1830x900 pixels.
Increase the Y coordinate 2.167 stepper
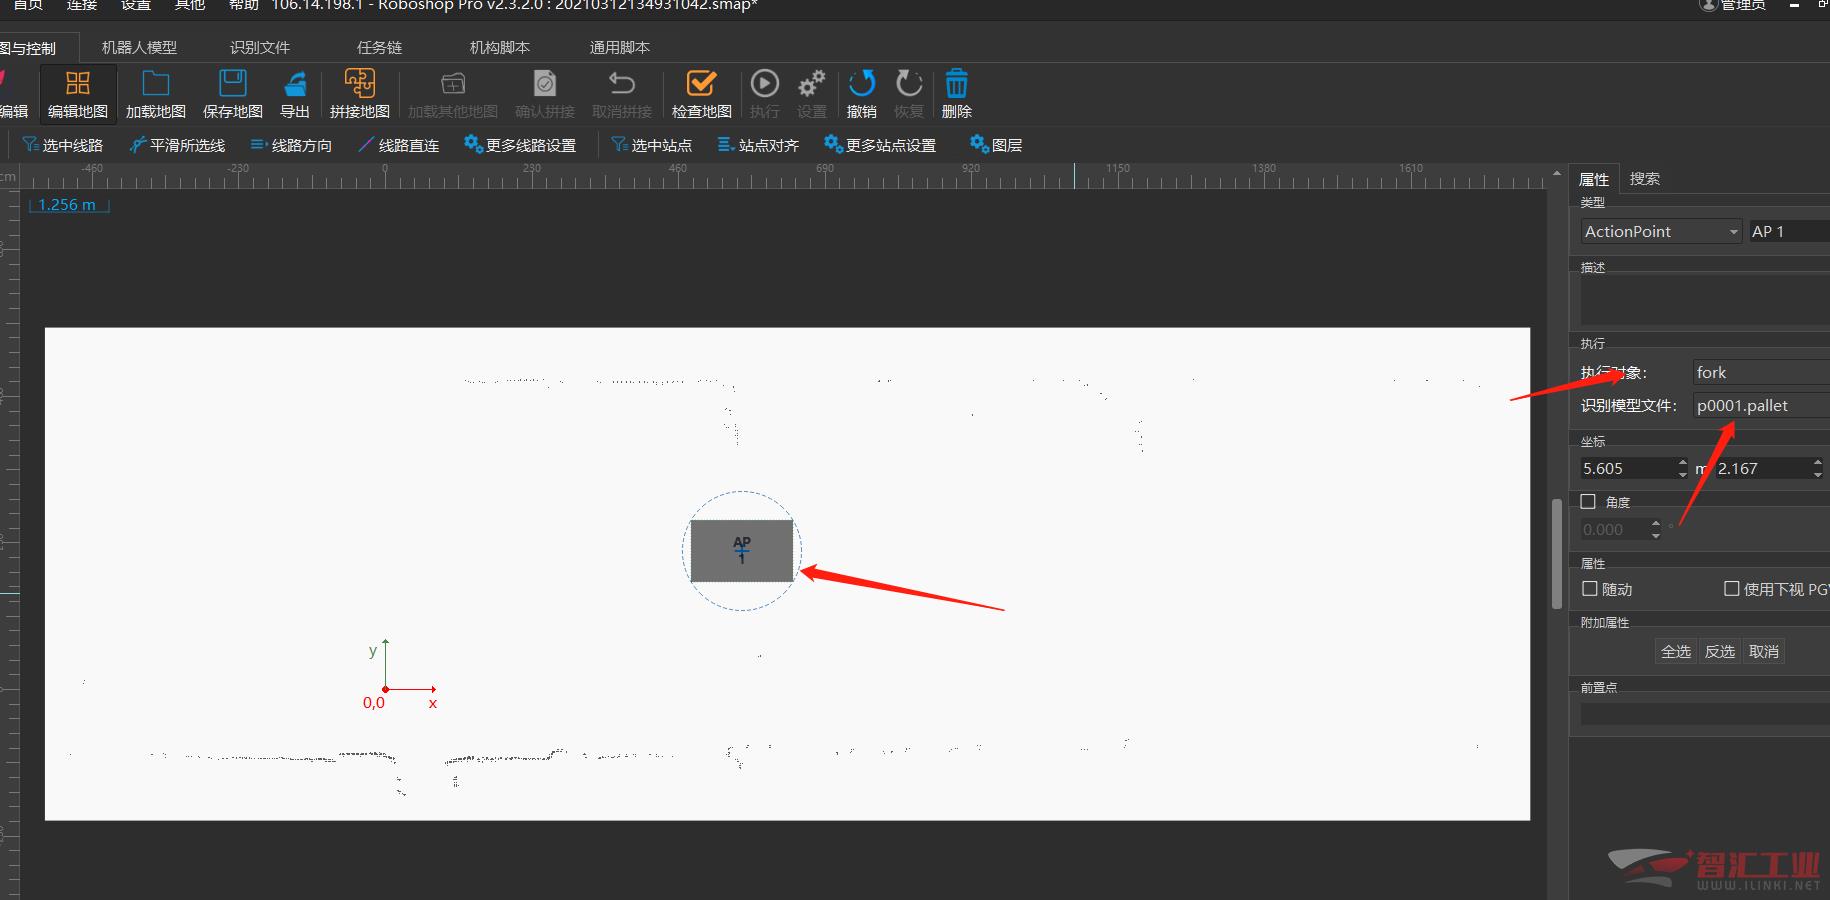pyautogui.click(x=1817, y=463)
